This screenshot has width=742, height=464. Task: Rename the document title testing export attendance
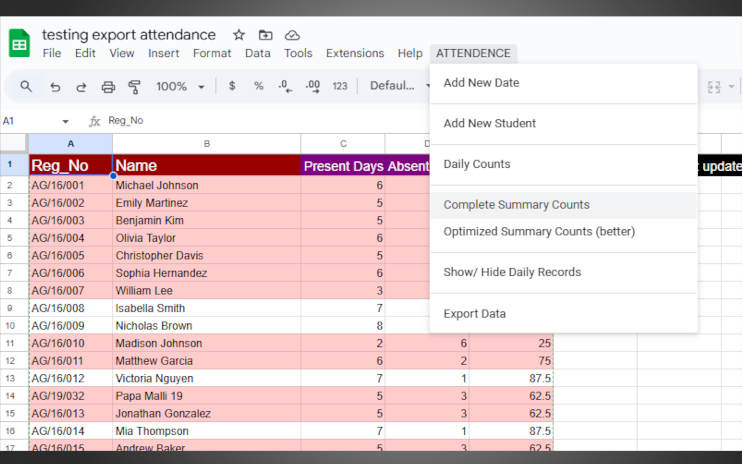pyautogui.click(x=129, y=35)
